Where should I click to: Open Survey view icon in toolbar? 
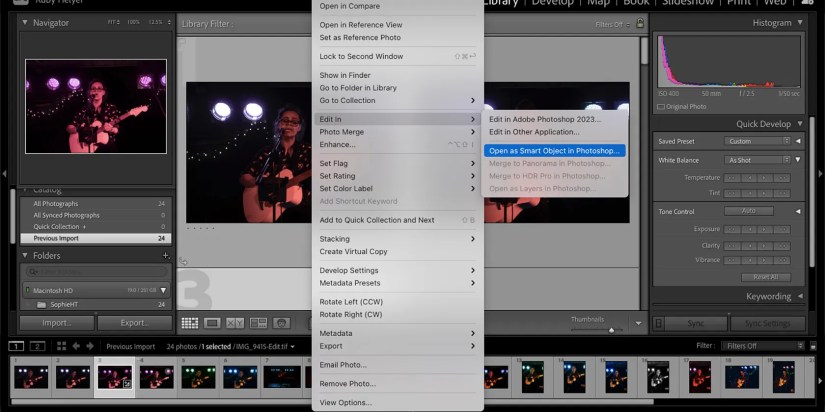(258, 323)
